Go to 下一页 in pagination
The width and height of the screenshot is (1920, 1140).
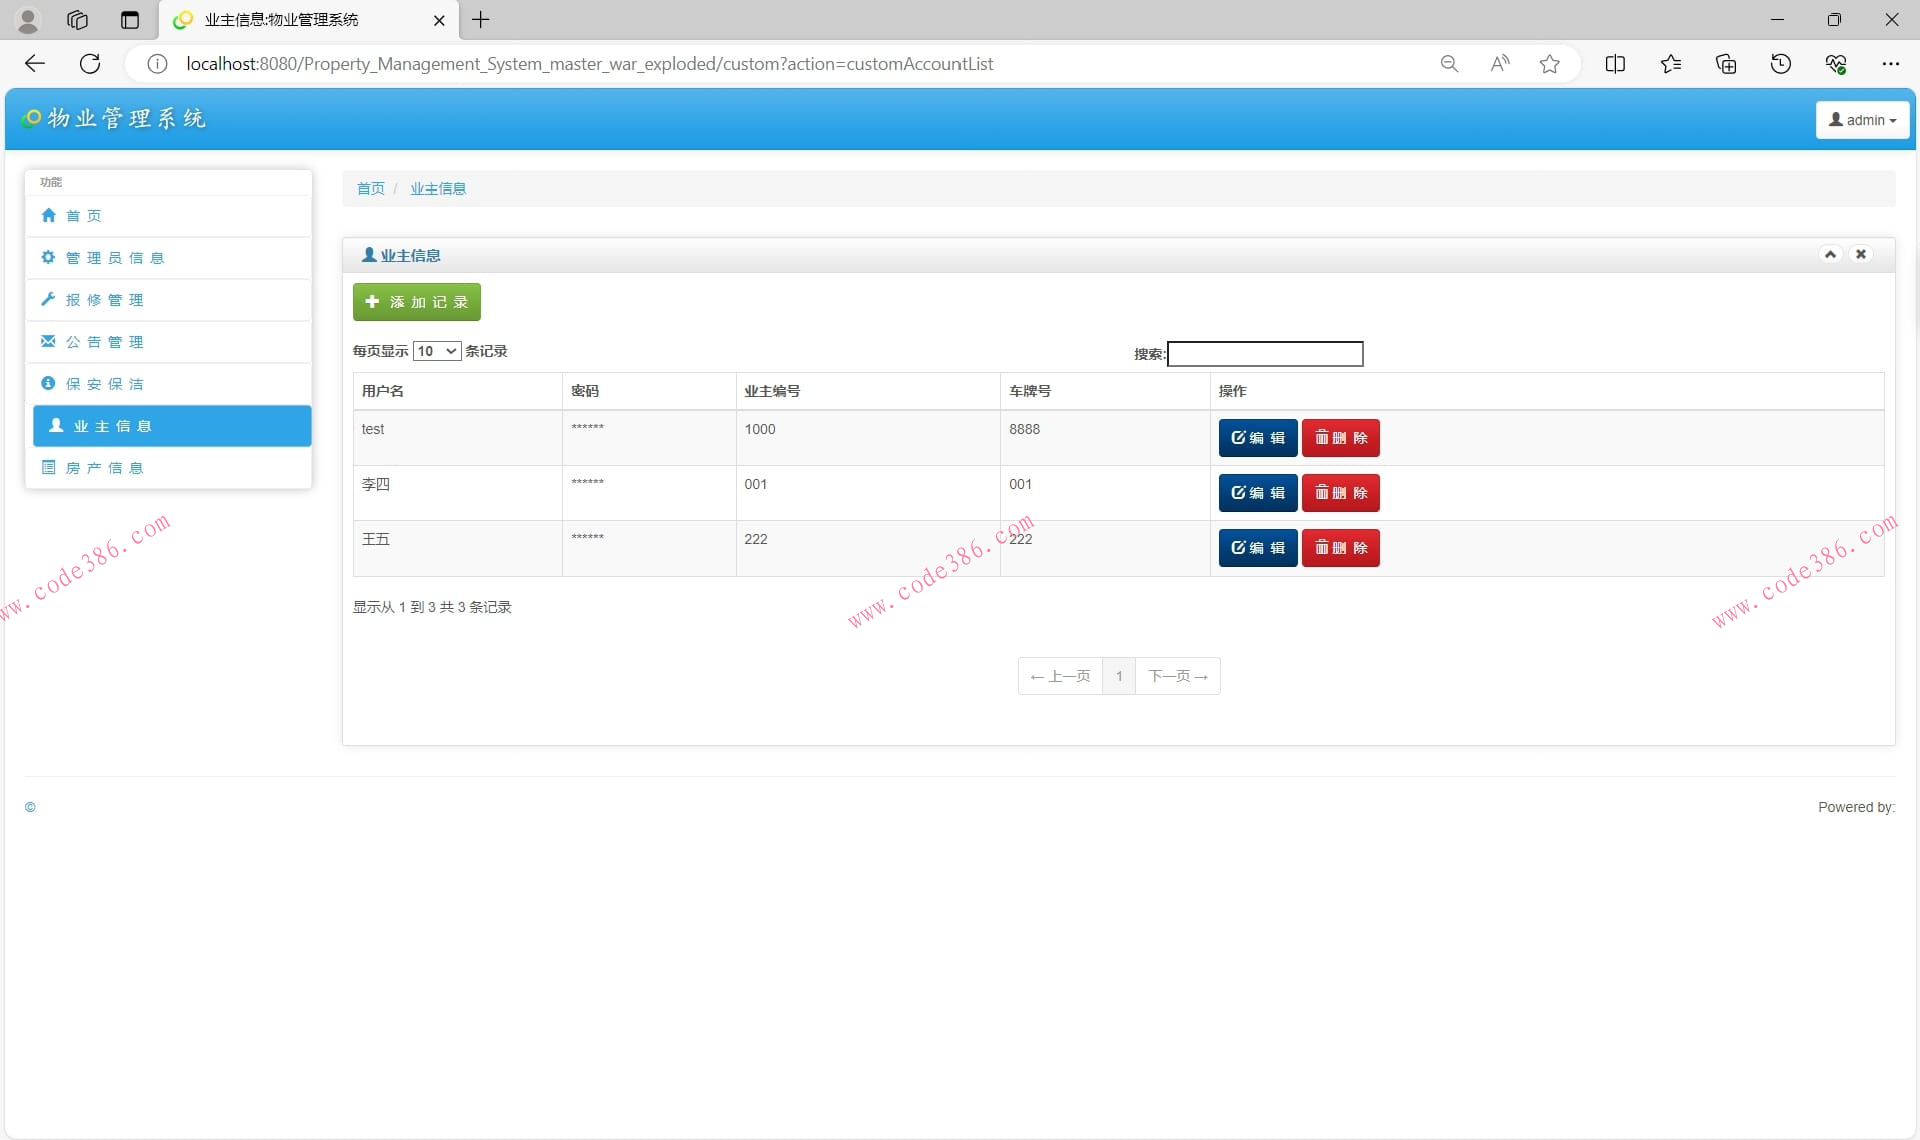point(1177,677)
